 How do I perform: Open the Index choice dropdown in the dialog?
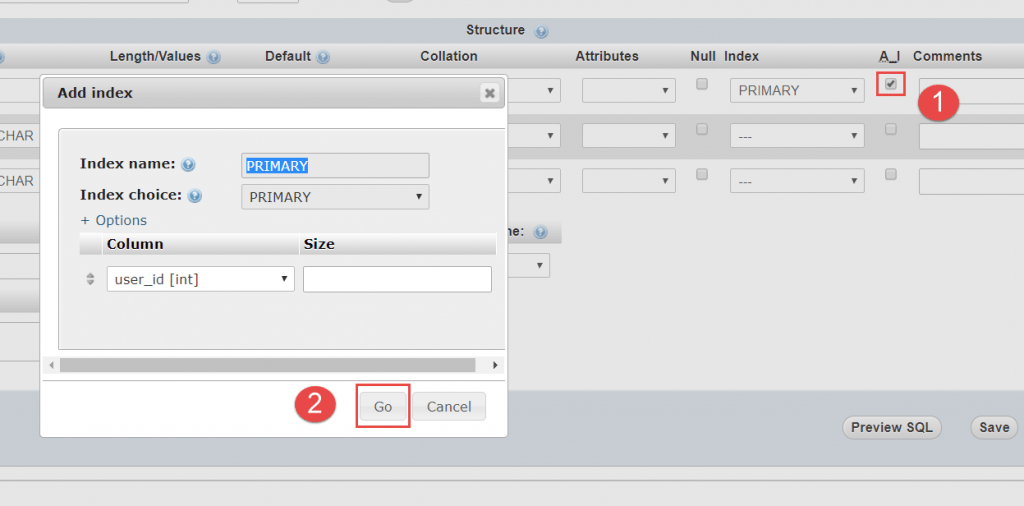[335, 197]
